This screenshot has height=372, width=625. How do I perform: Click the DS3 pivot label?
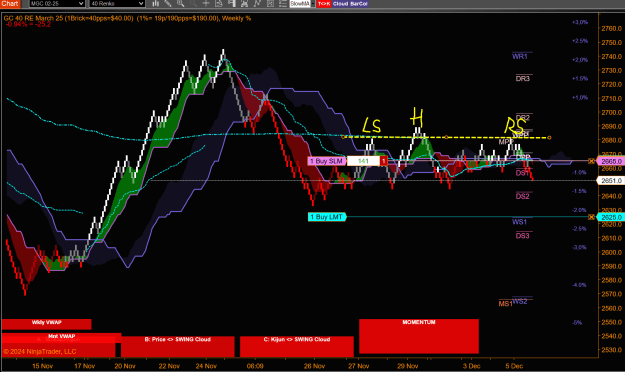point(523,236)
